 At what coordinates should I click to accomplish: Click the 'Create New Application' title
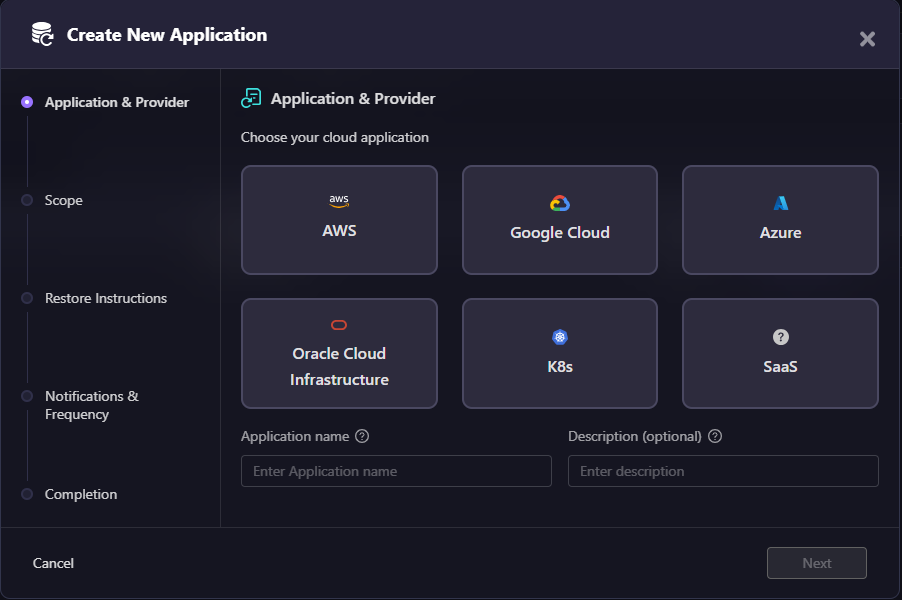(167, 35)
